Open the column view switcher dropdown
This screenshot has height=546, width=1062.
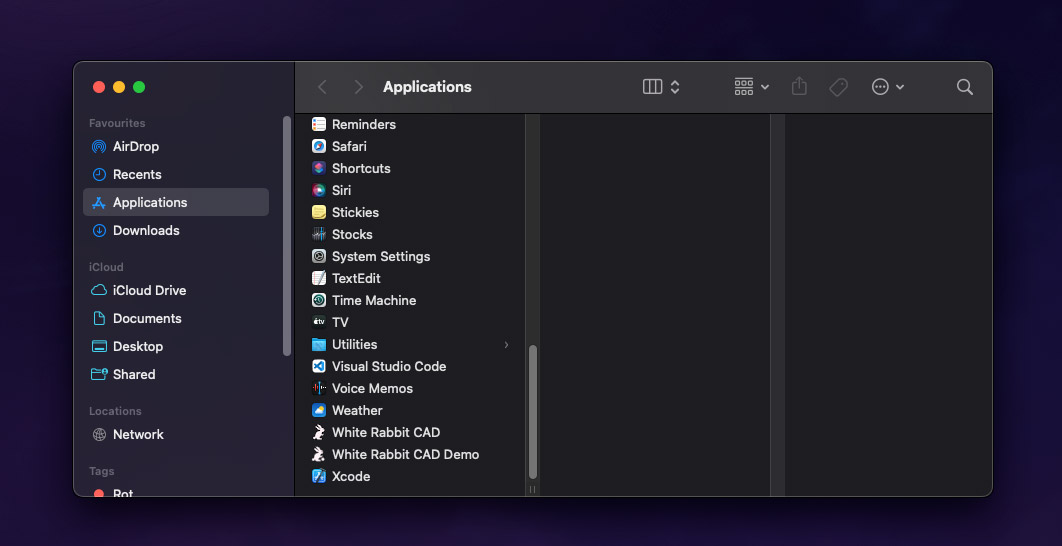pos(661,87)
